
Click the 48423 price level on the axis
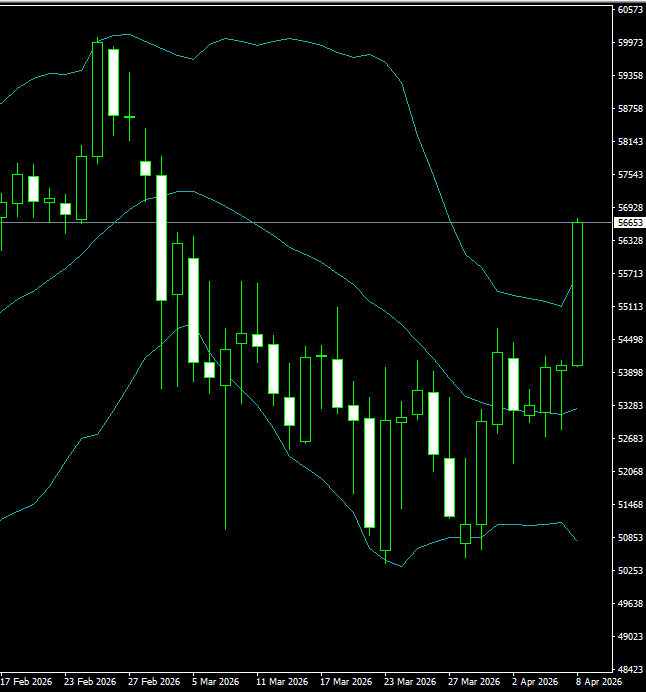pyautogui.click(x=629, y=670)
